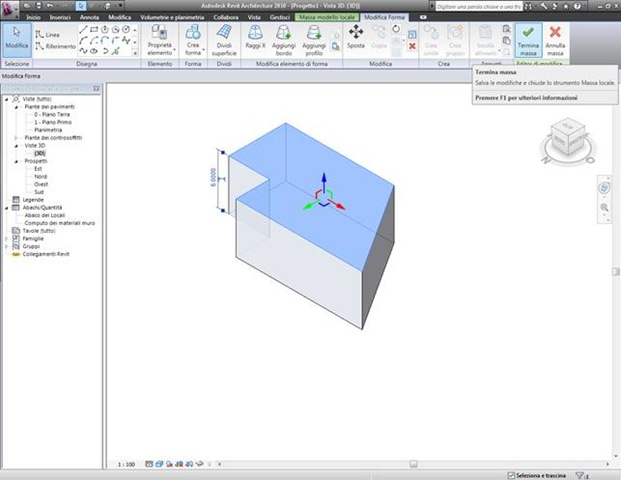Image resolution: width=621 pixels, height=480 pixels.
Task: Collapse the Abachi/Quantità node
Action: point(6,208)
